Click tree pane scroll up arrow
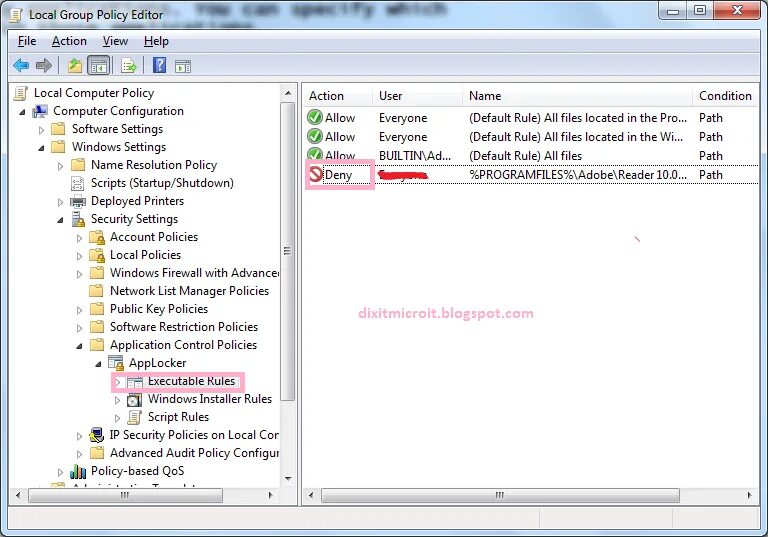Viewport: 768px width, 537px height. pos(288,93)
